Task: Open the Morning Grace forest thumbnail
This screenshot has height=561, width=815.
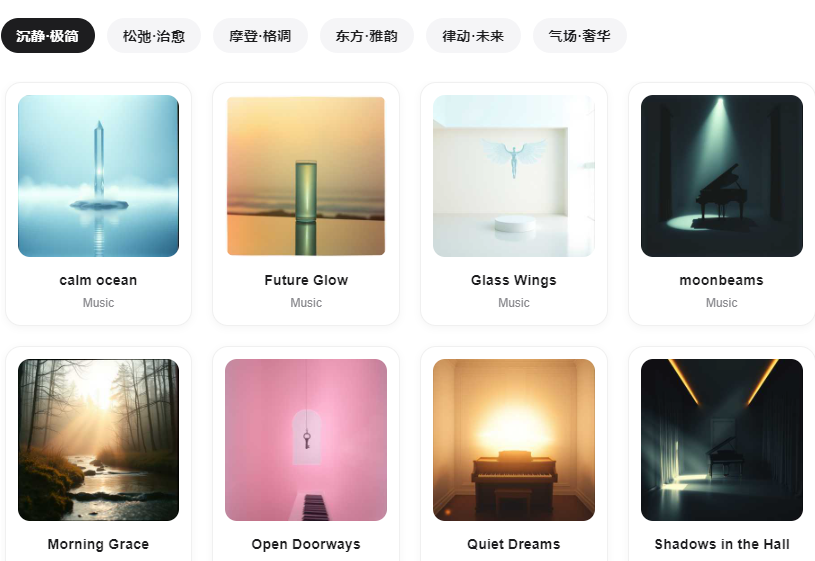Action: click(98, 440)
